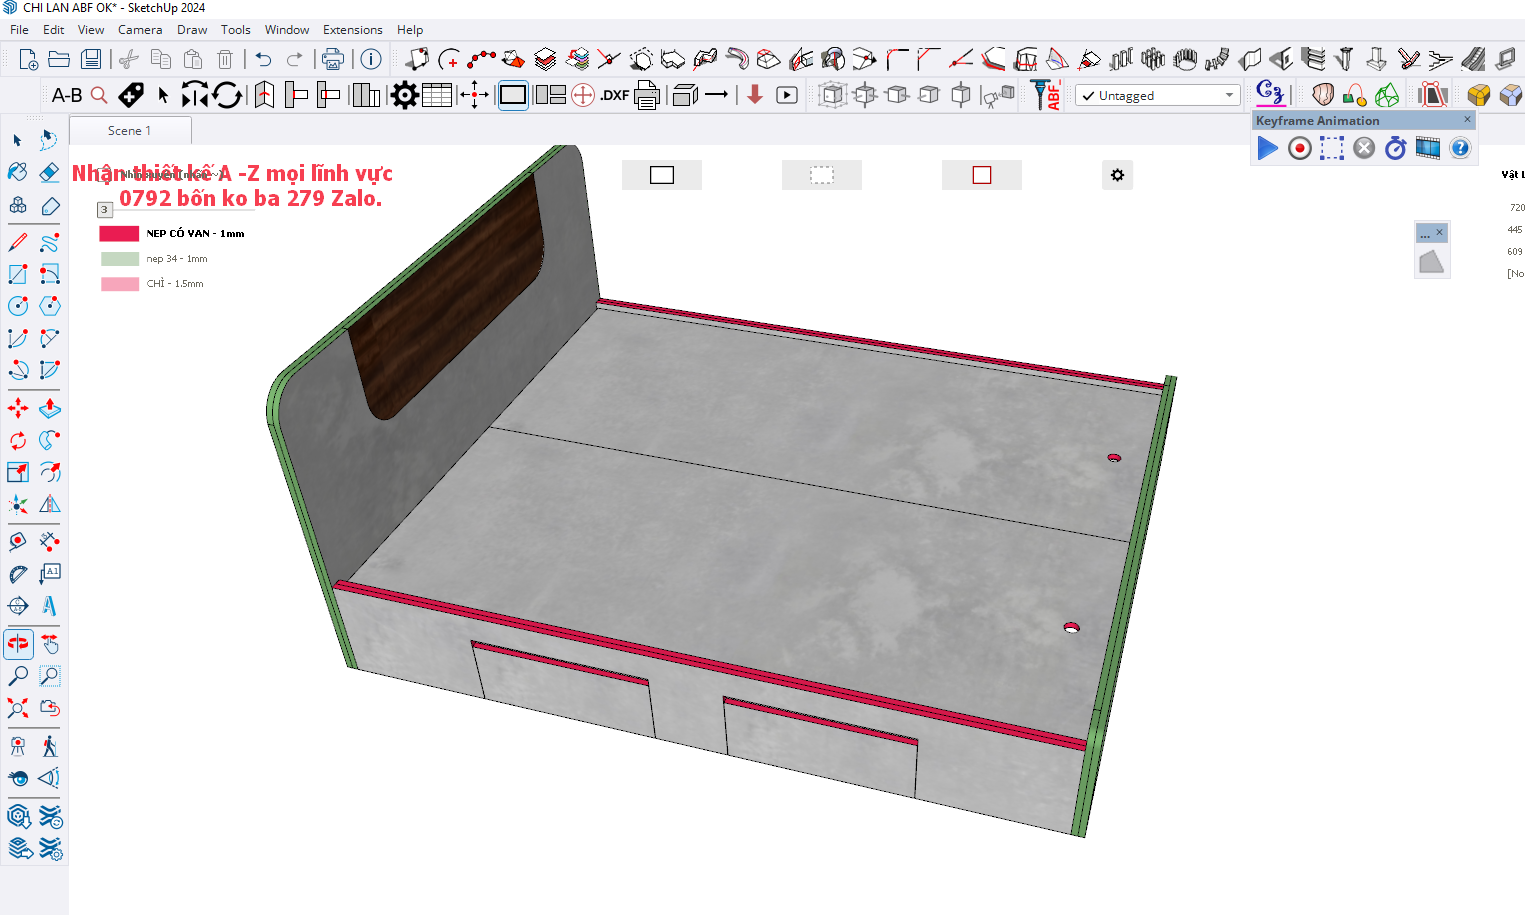
Task: Click the Zoom Extents icon
Action: [x=18, y=708]
